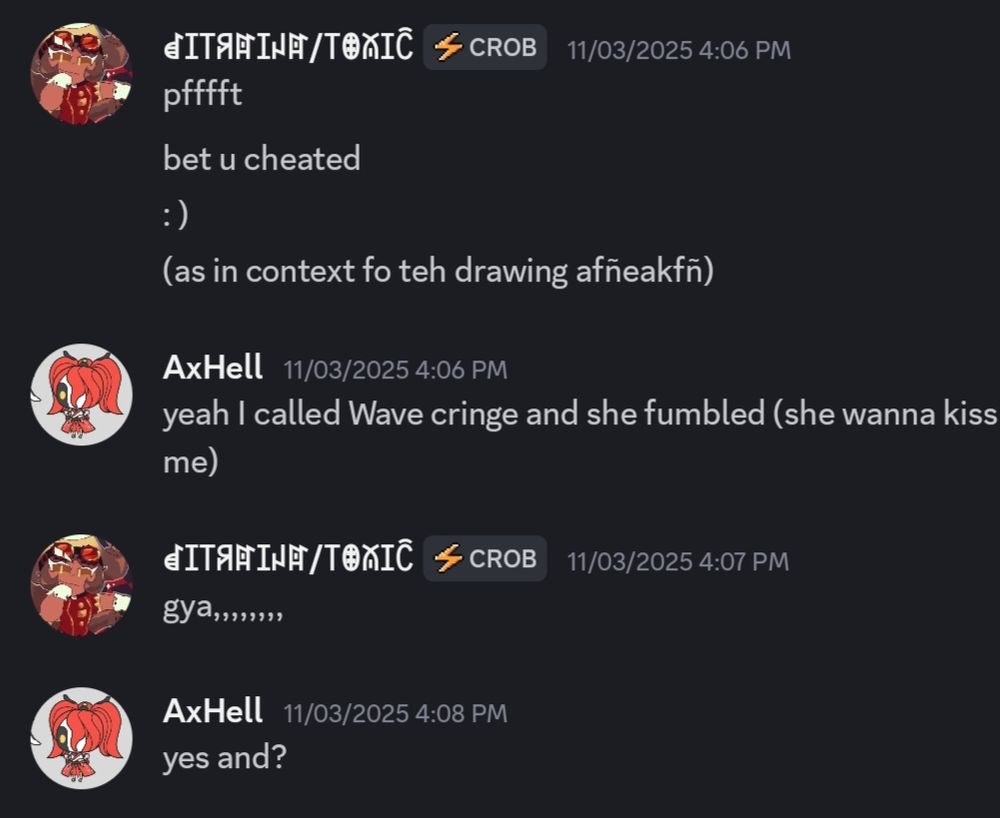Open avatar beside the 'pfffft' message
This screenshot has width=1000, height=818.
point(81,74)
